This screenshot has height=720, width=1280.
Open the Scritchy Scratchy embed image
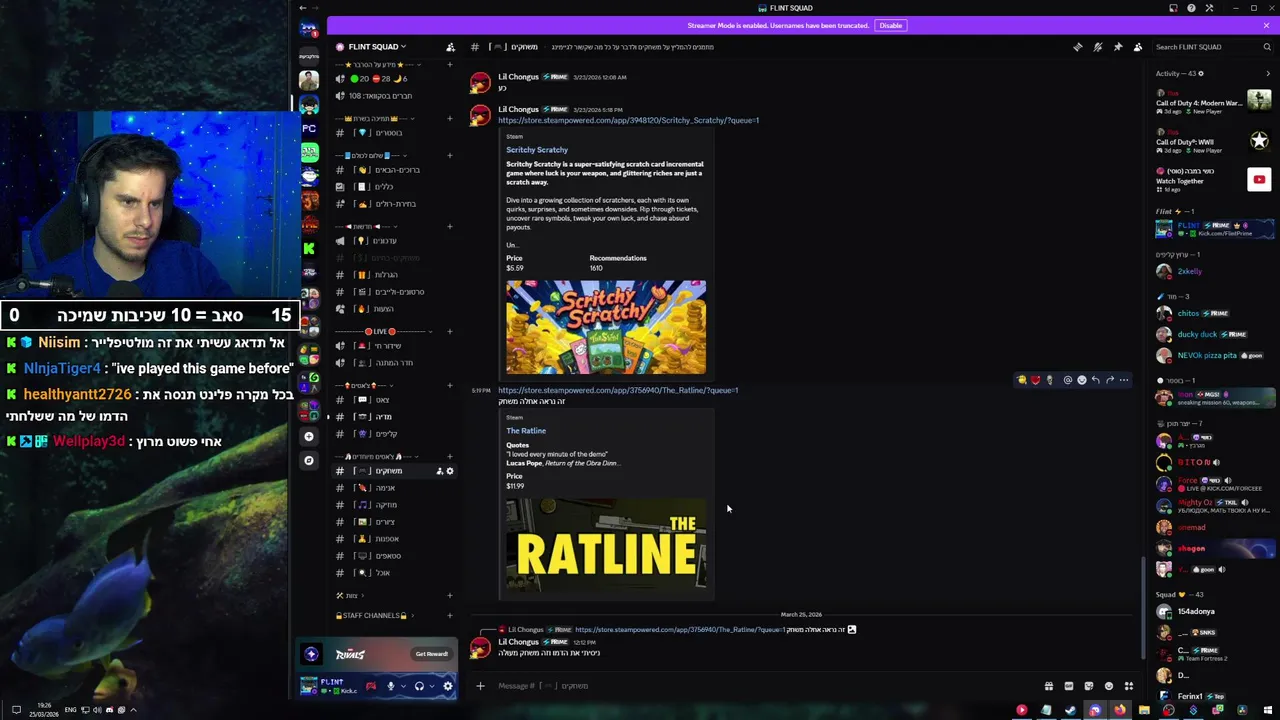[606, 327]
